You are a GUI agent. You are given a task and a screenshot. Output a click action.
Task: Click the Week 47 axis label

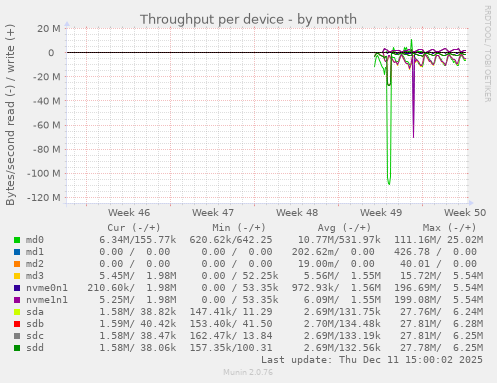click(213, 213)
